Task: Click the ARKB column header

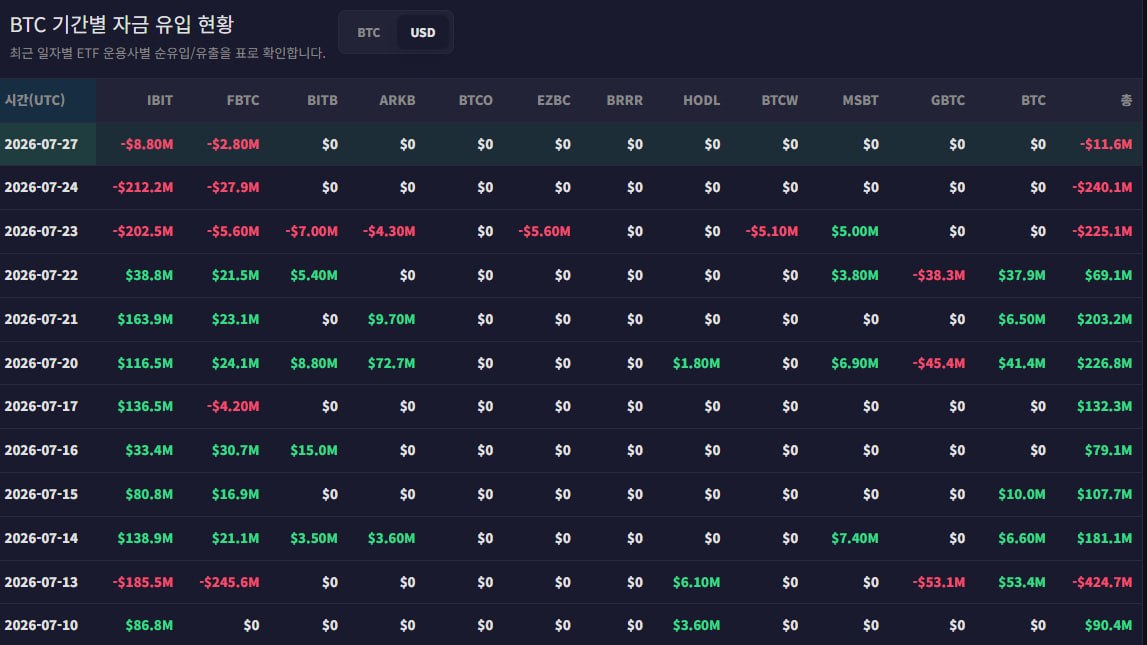Action: pyautogui.click(x=396, y=100)
